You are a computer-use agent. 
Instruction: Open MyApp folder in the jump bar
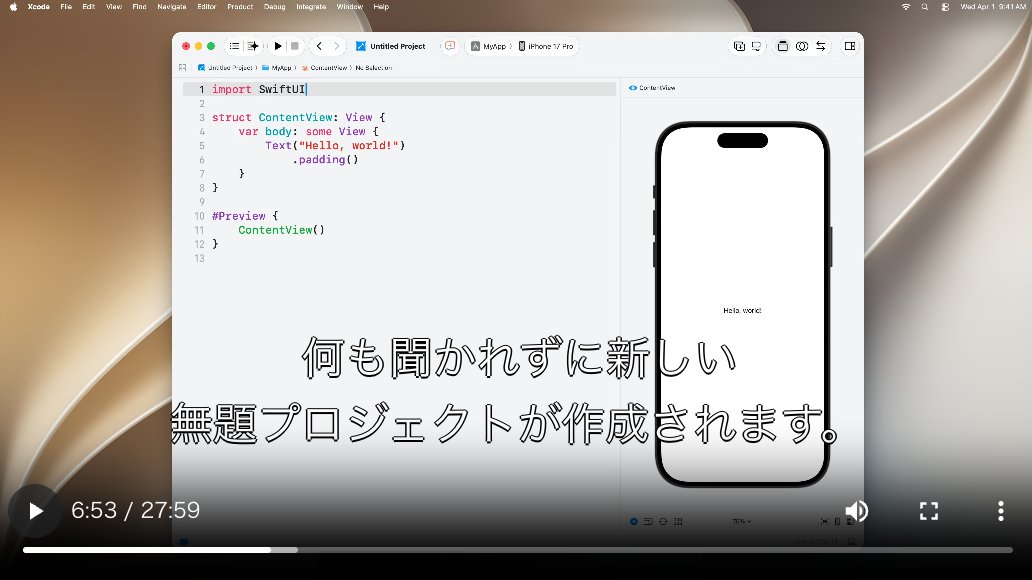[x=277, y=68]
